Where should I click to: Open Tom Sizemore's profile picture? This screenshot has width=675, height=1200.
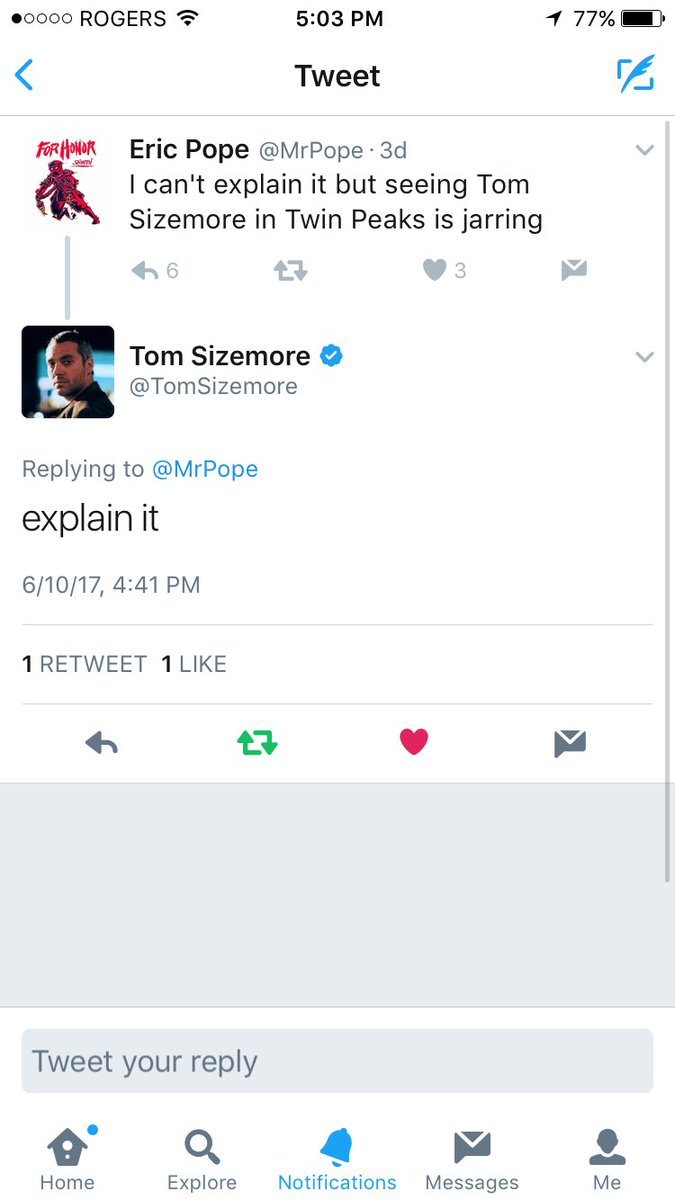click(68, 372)
